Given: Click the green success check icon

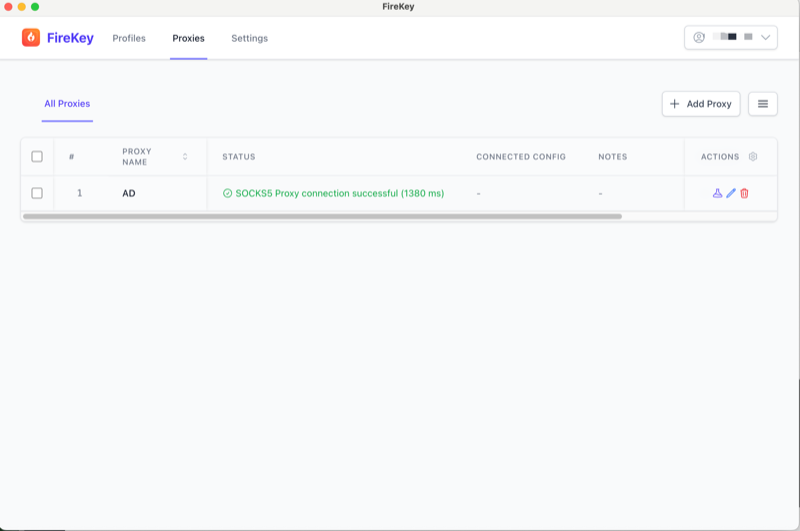Looking at the screenshot, I should [227, 193].
